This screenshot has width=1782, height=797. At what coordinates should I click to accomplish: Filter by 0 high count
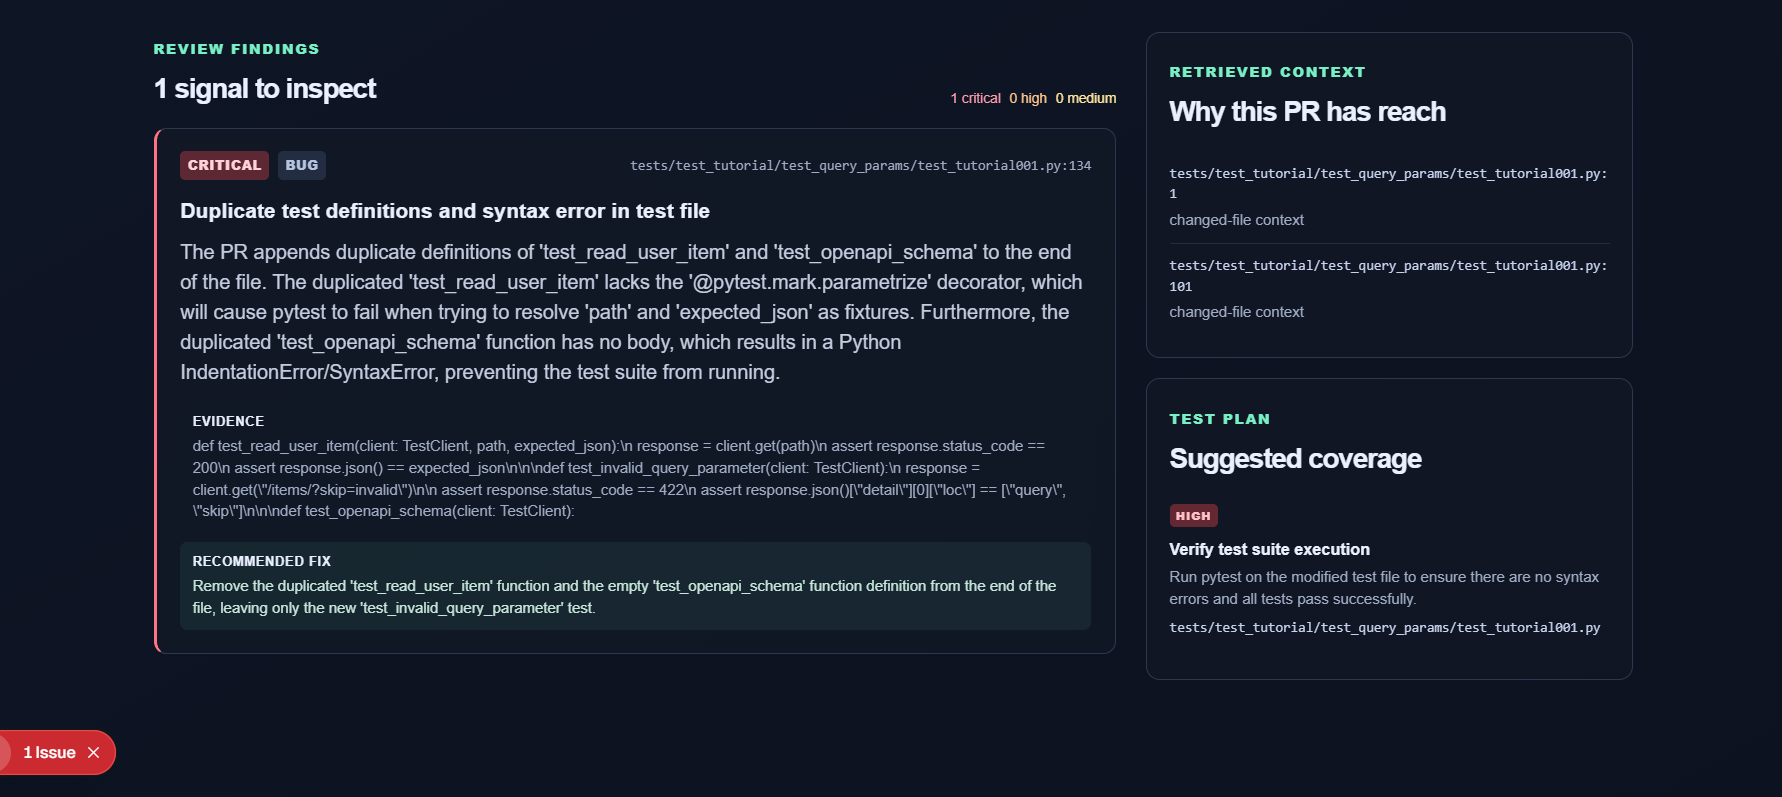[x=1028, y=98]
